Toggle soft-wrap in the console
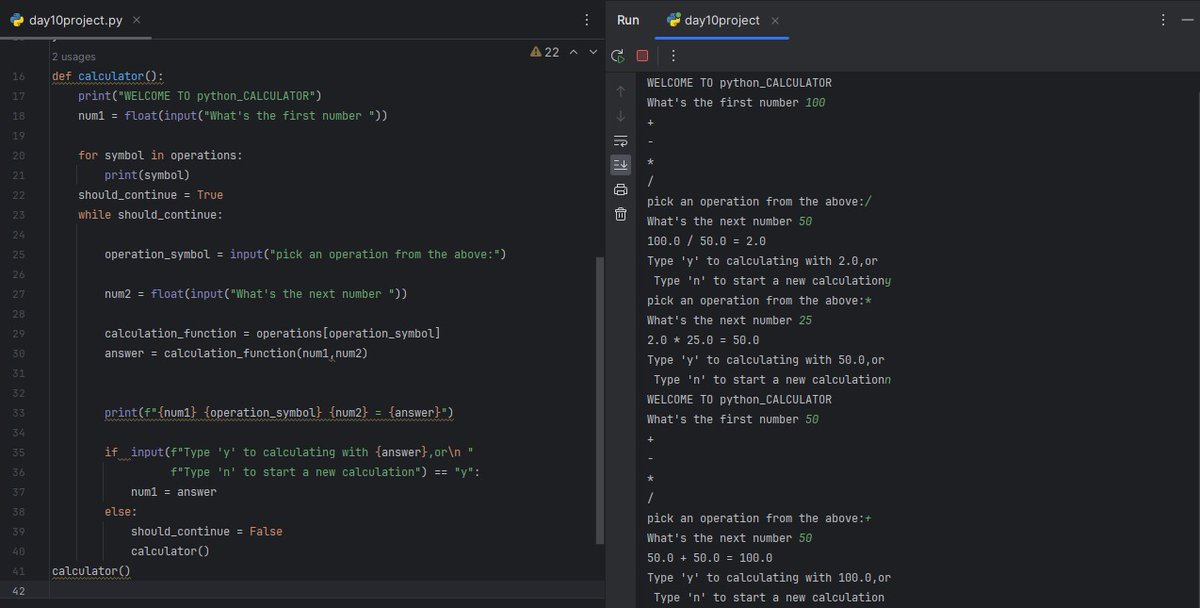This screenshot has width=1200, height=608. tap(620, 140)
